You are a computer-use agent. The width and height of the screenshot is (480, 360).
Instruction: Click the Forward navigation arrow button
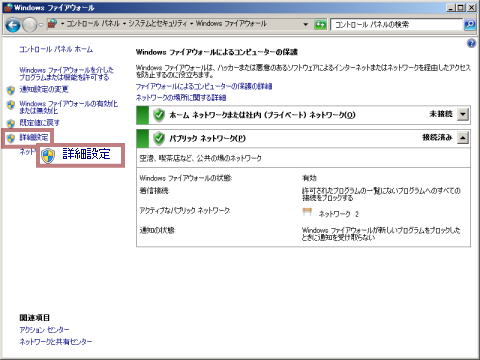pyautogui.click(x=30, y=25)
